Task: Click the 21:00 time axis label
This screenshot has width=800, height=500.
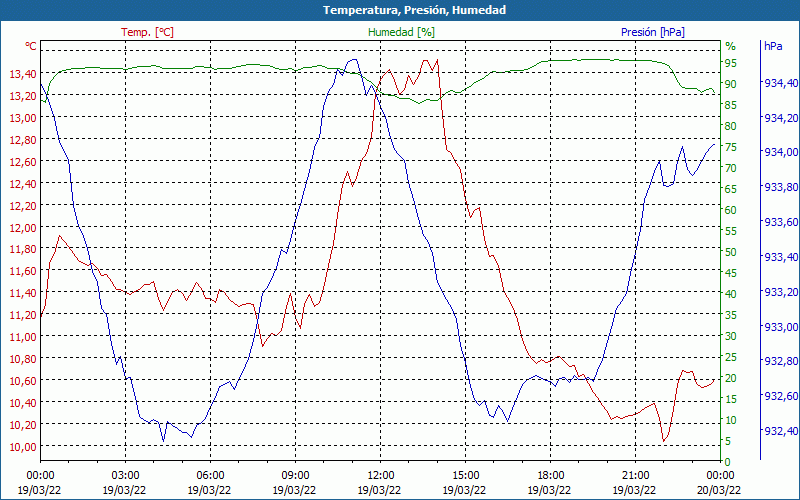Action: pyautogui.click(x=635, y=476)
